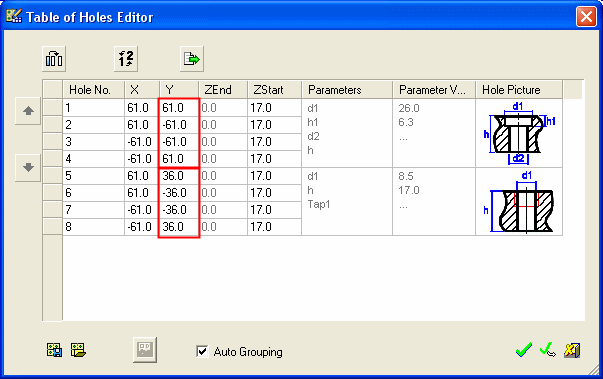Screen dimensions: 603x379
Task: Click the open table folder icon
Action: tap(78, 350)
